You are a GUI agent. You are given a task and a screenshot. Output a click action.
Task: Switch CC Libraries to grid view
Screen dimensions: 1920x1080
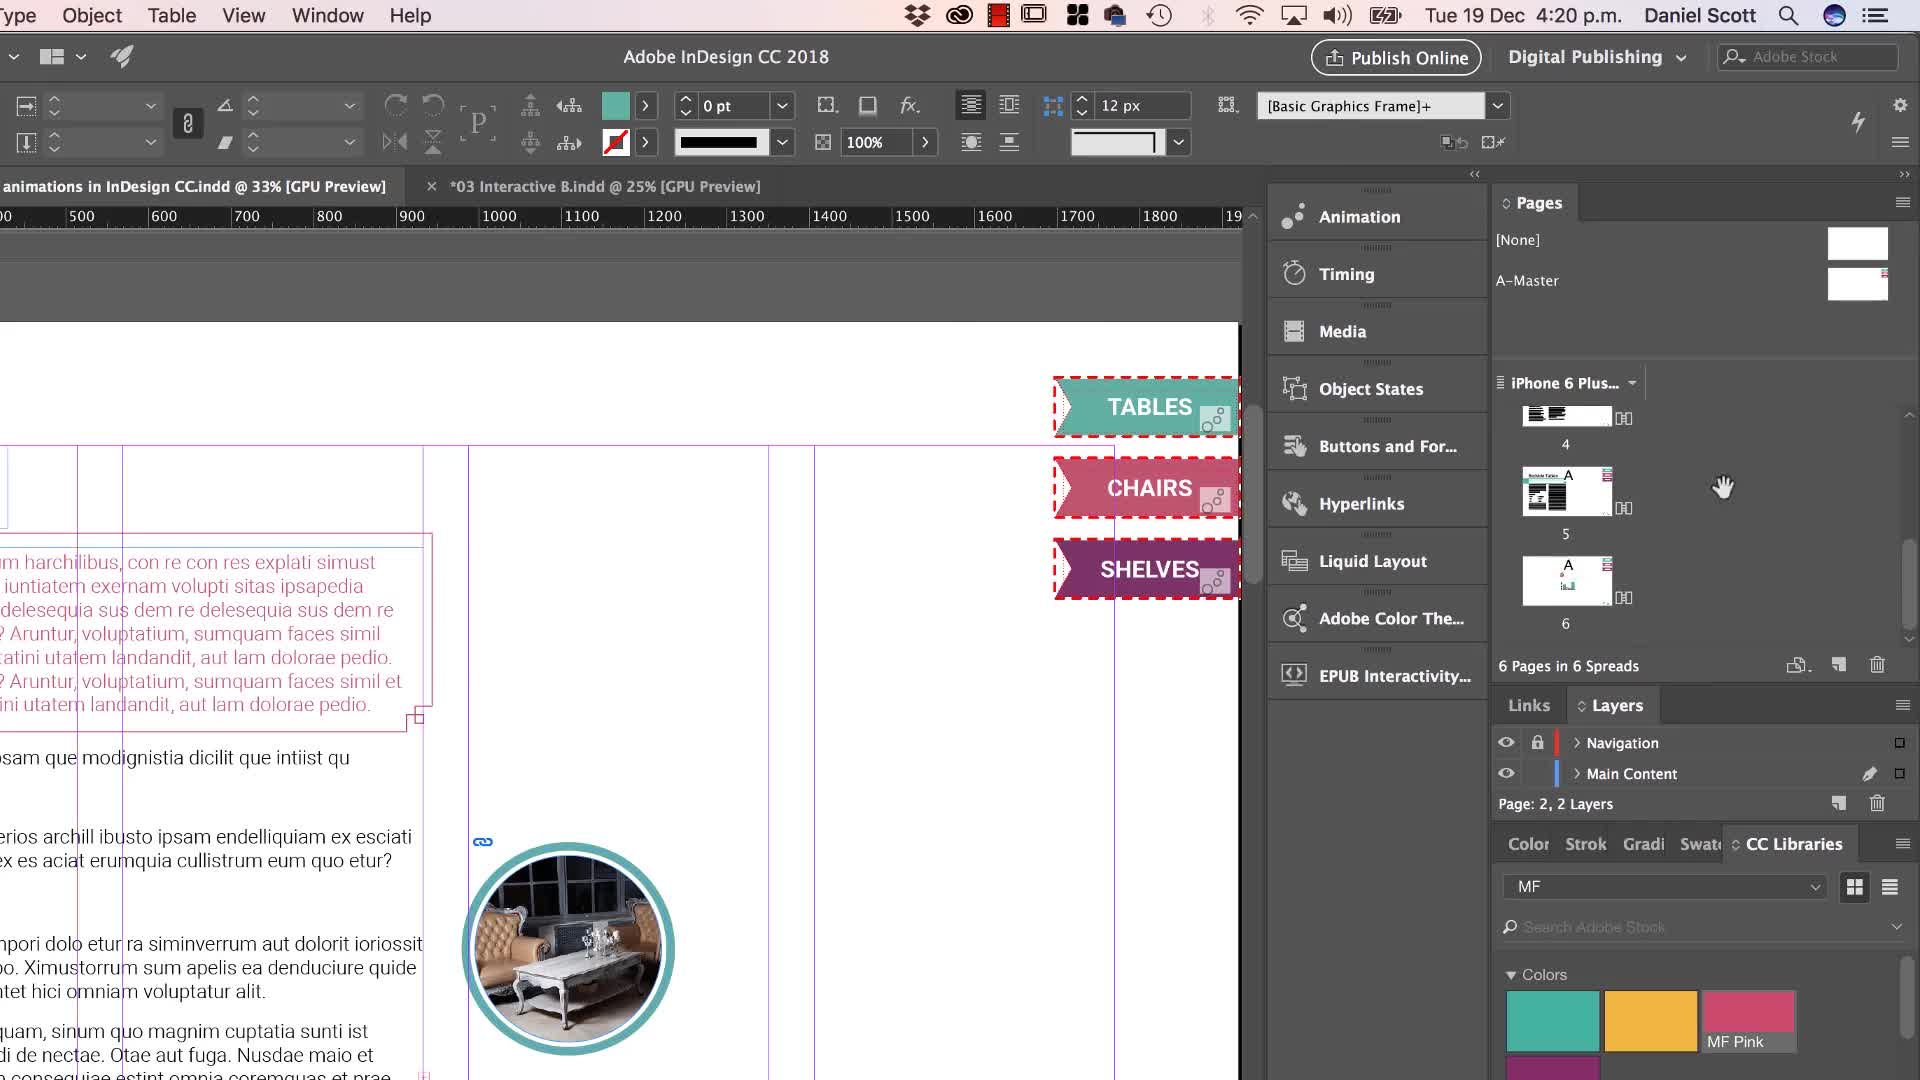1855,887
